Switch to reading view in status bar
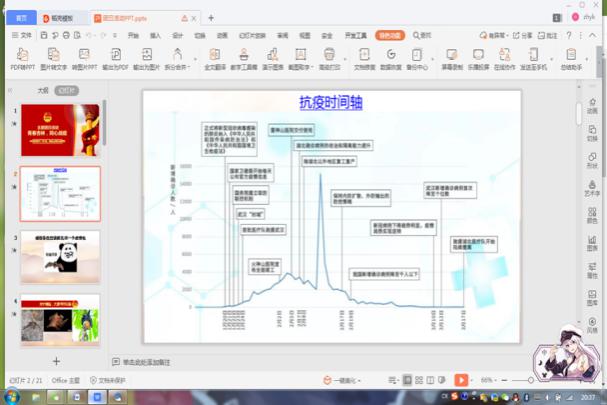 (x=430, y=380)
